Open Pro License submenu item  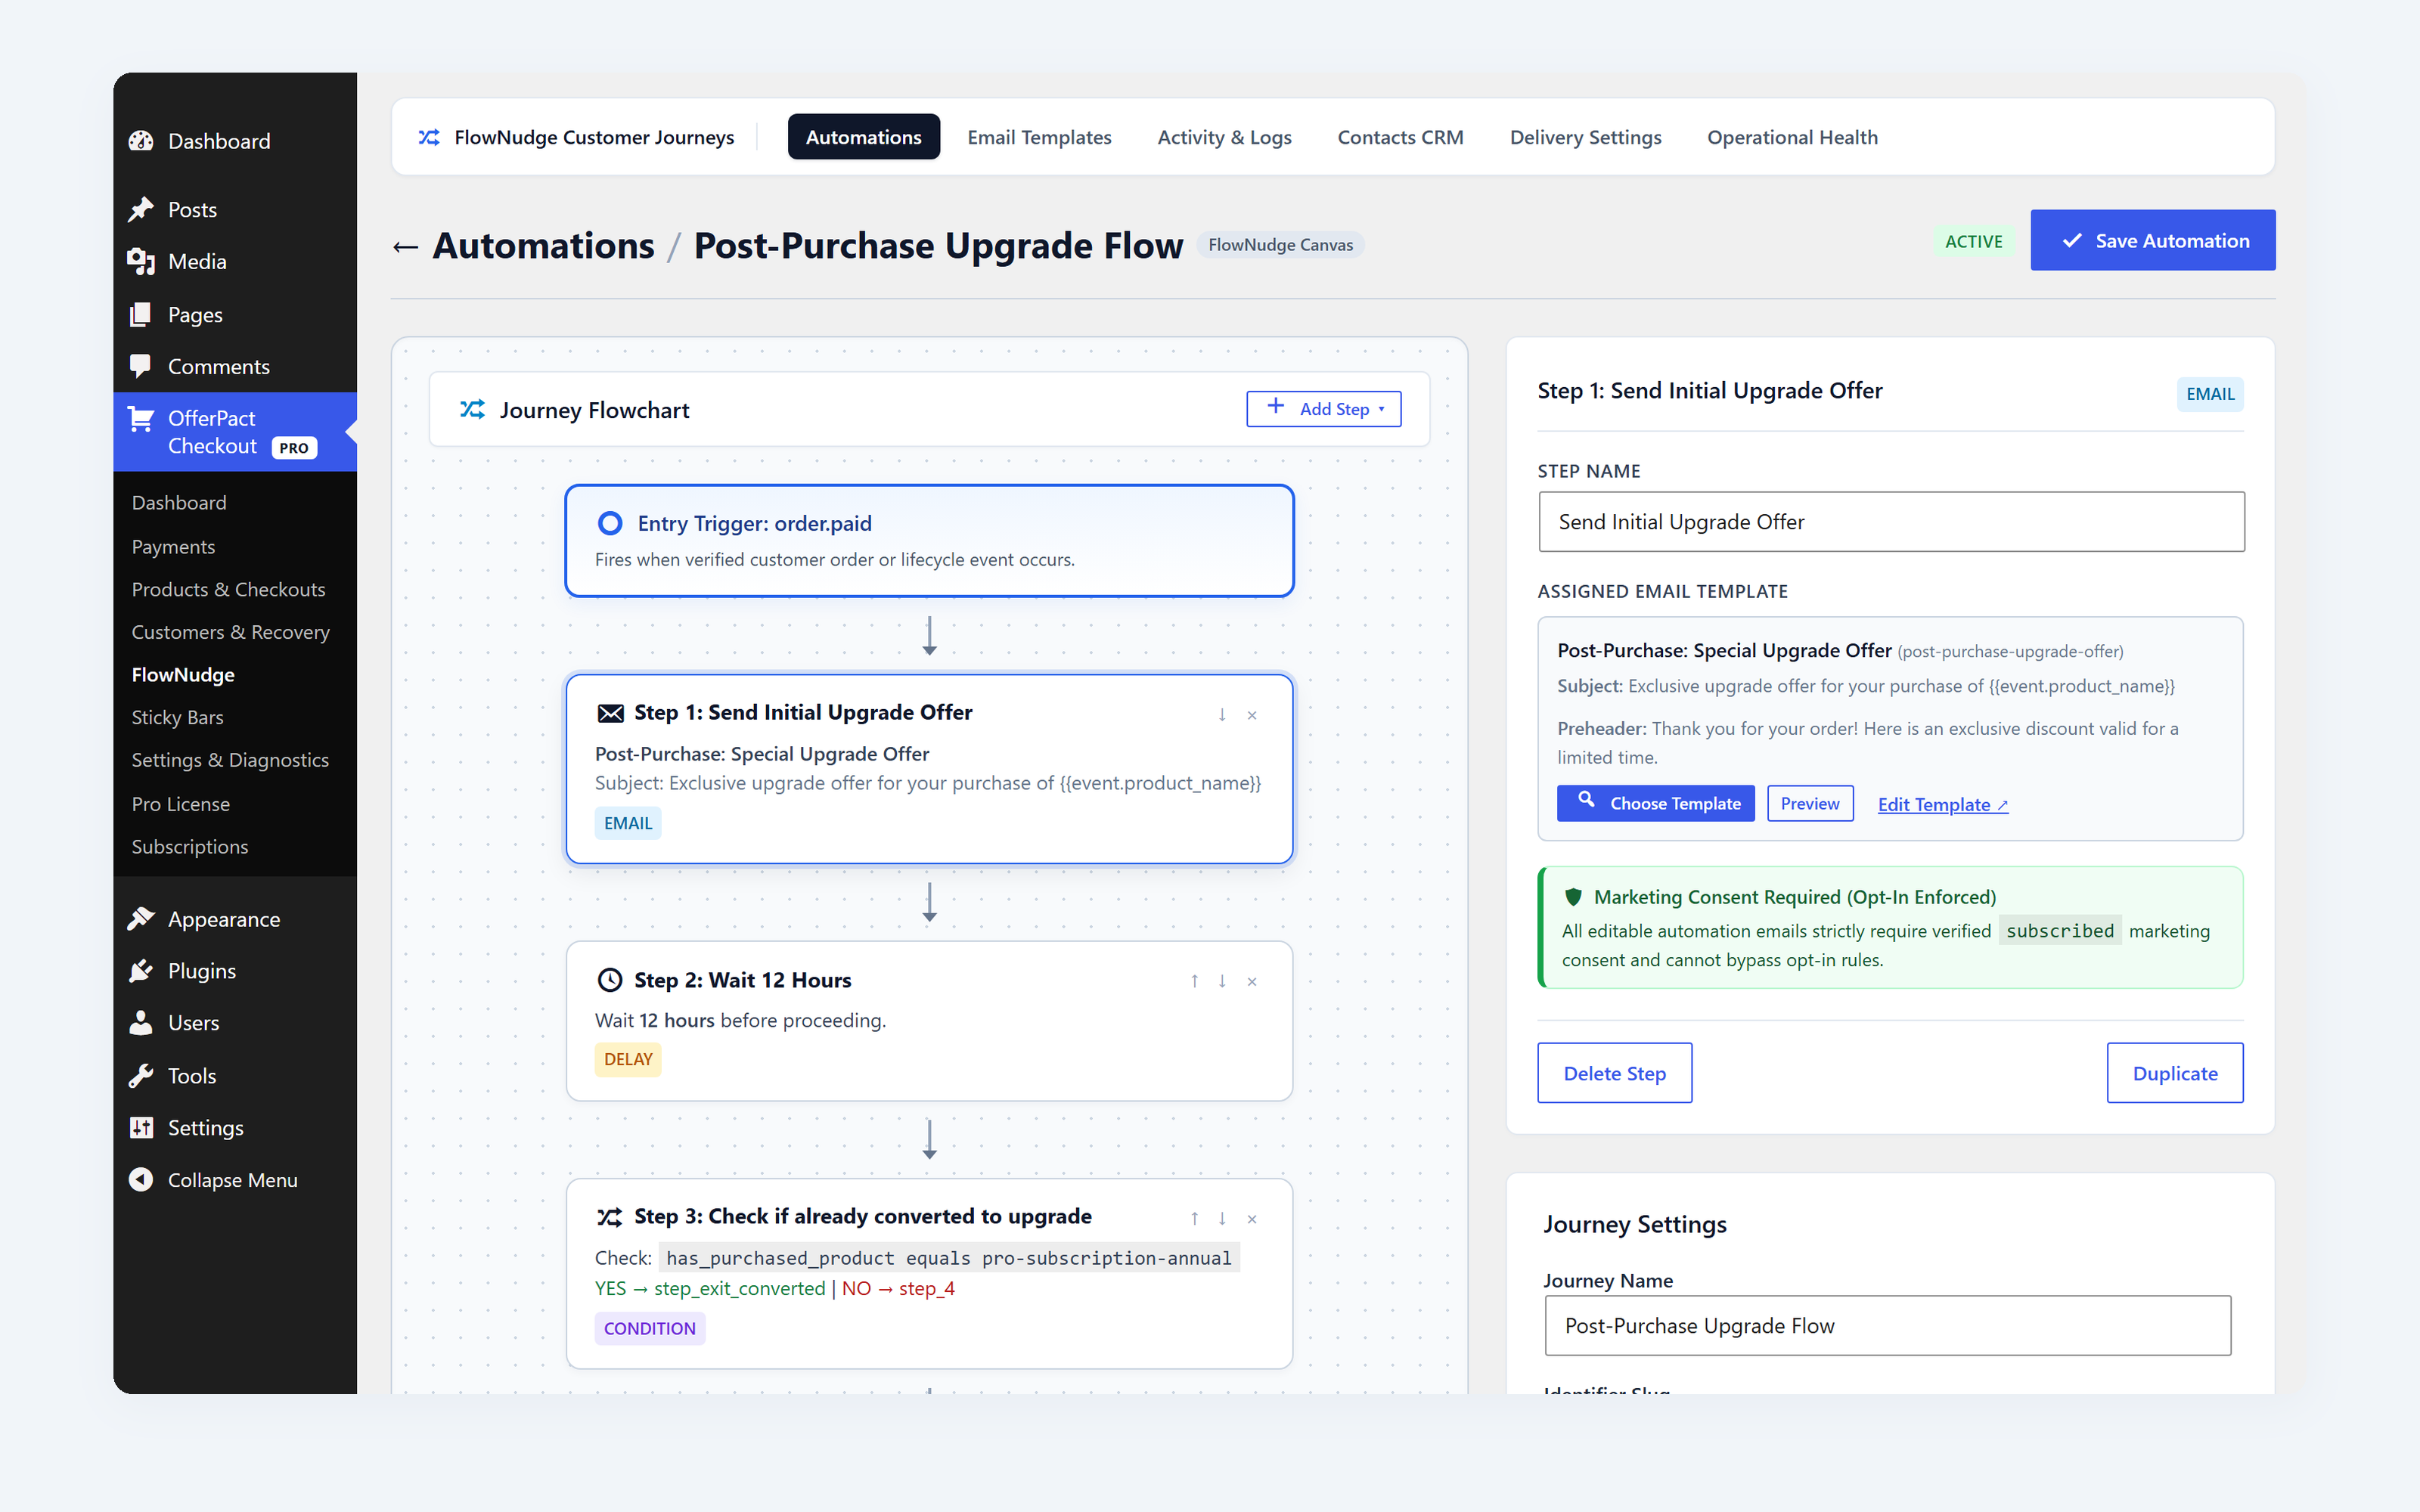(x=235, y=804)
